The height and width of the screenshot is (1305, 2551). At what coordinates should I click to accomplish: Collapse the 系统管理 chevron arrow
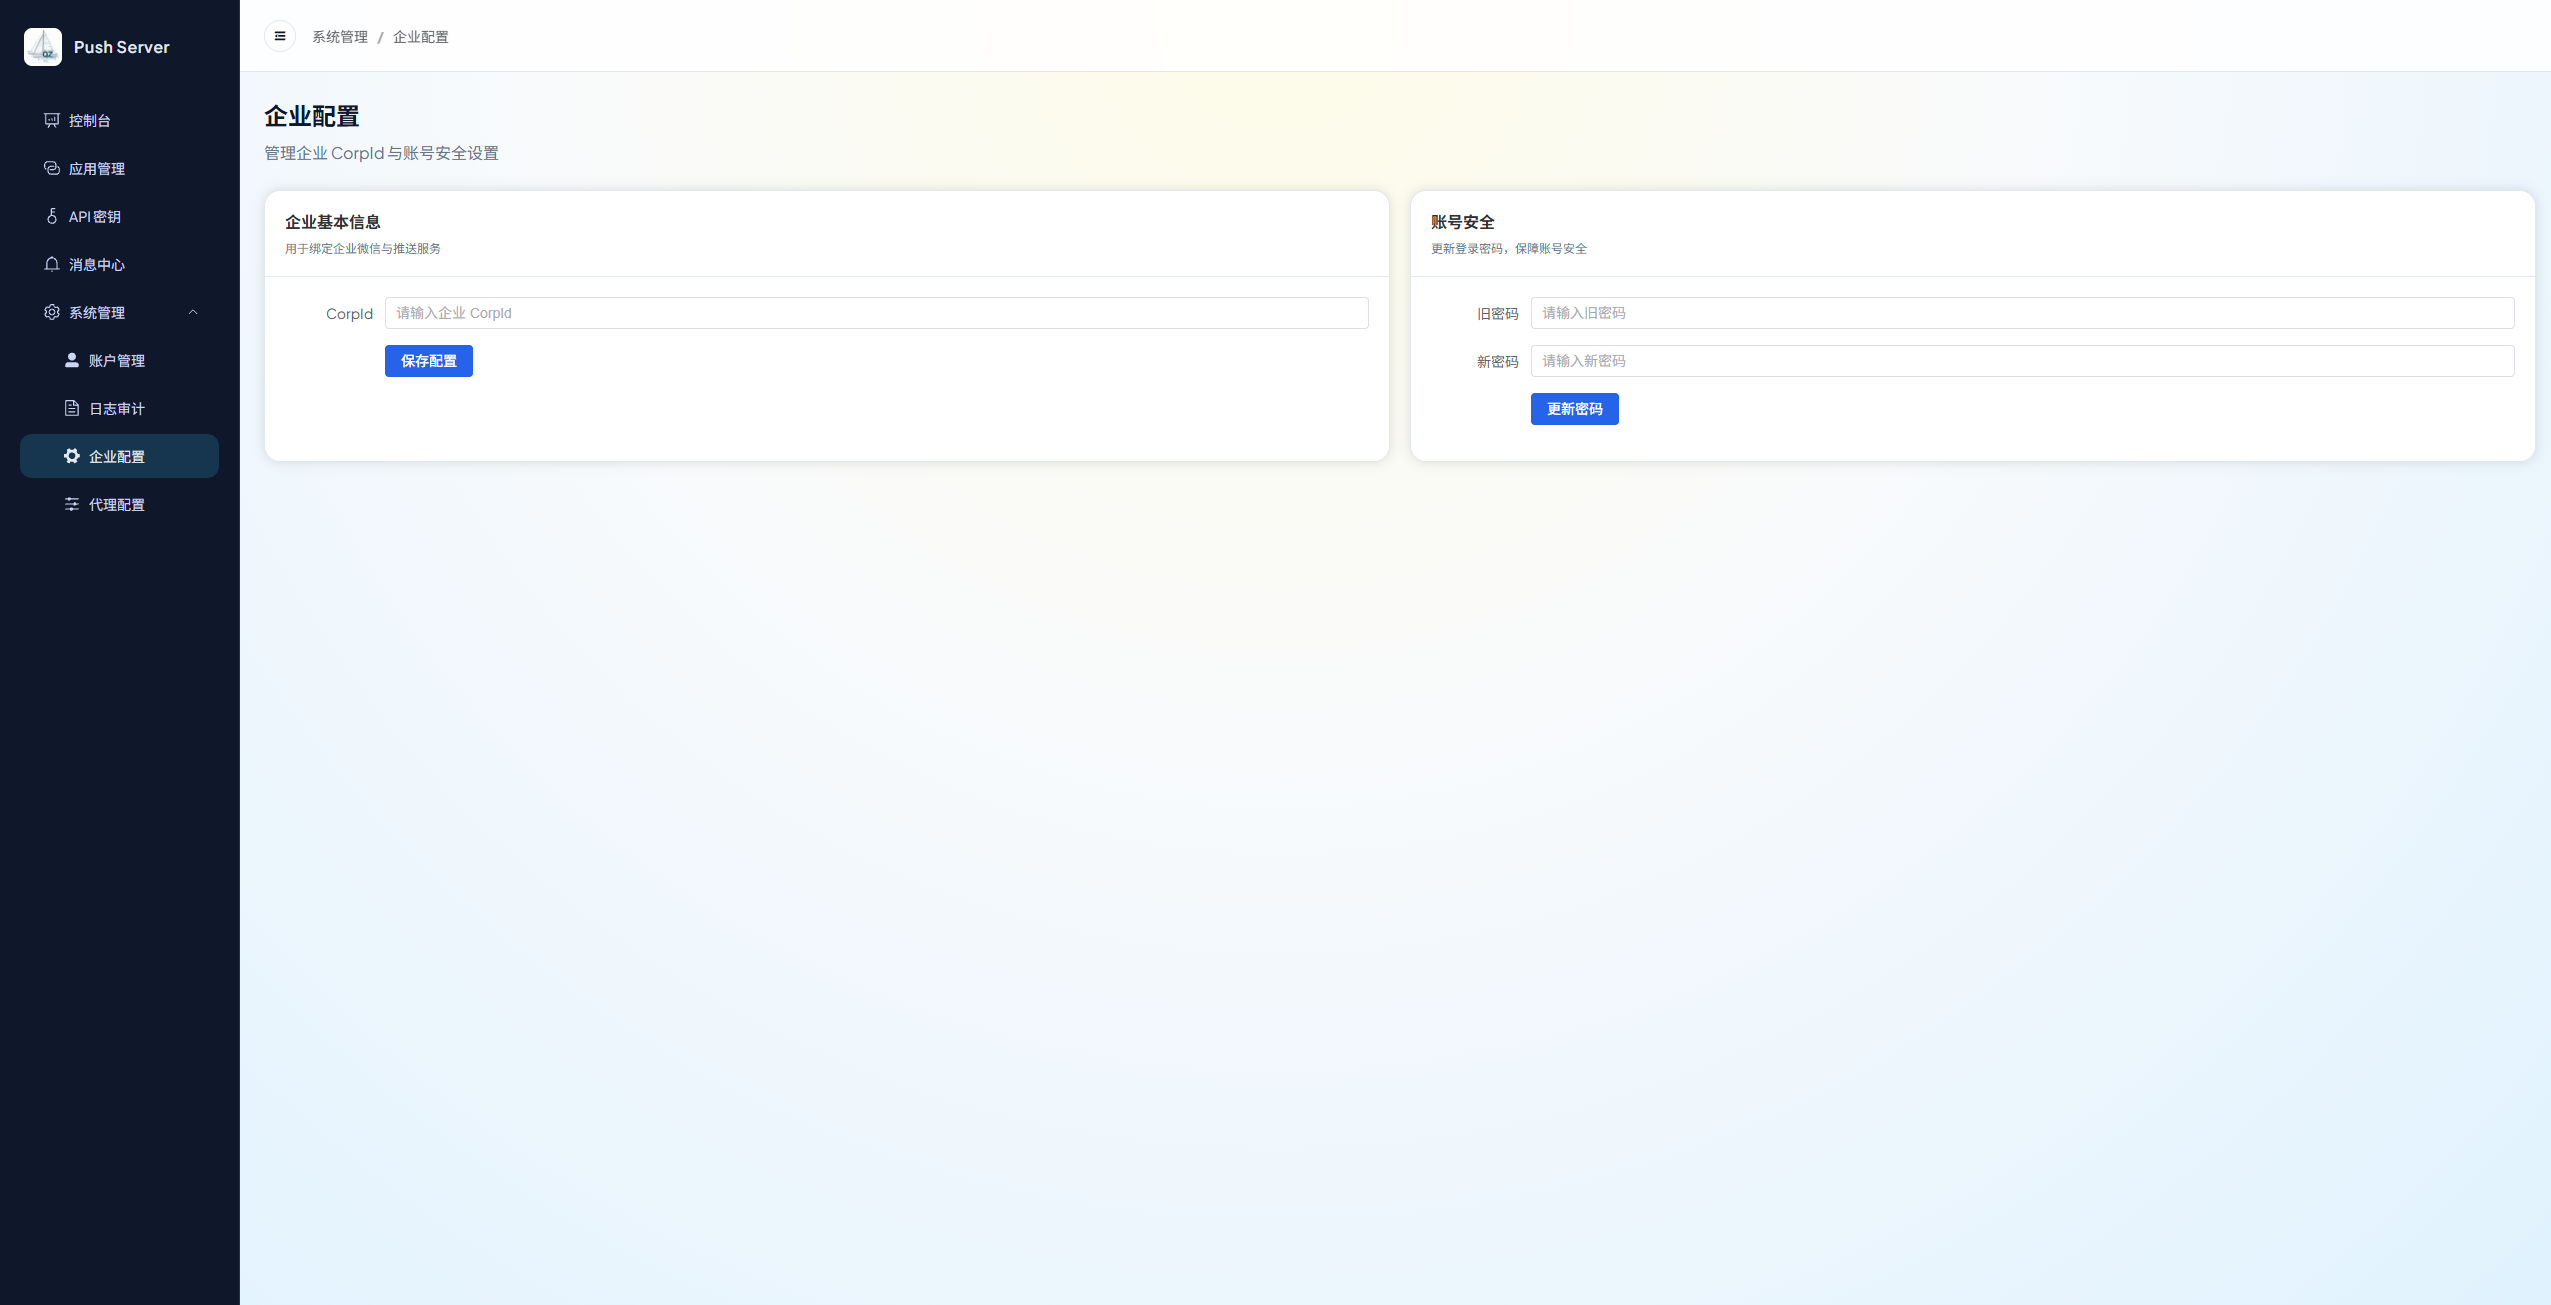click(x=193, y=312)
